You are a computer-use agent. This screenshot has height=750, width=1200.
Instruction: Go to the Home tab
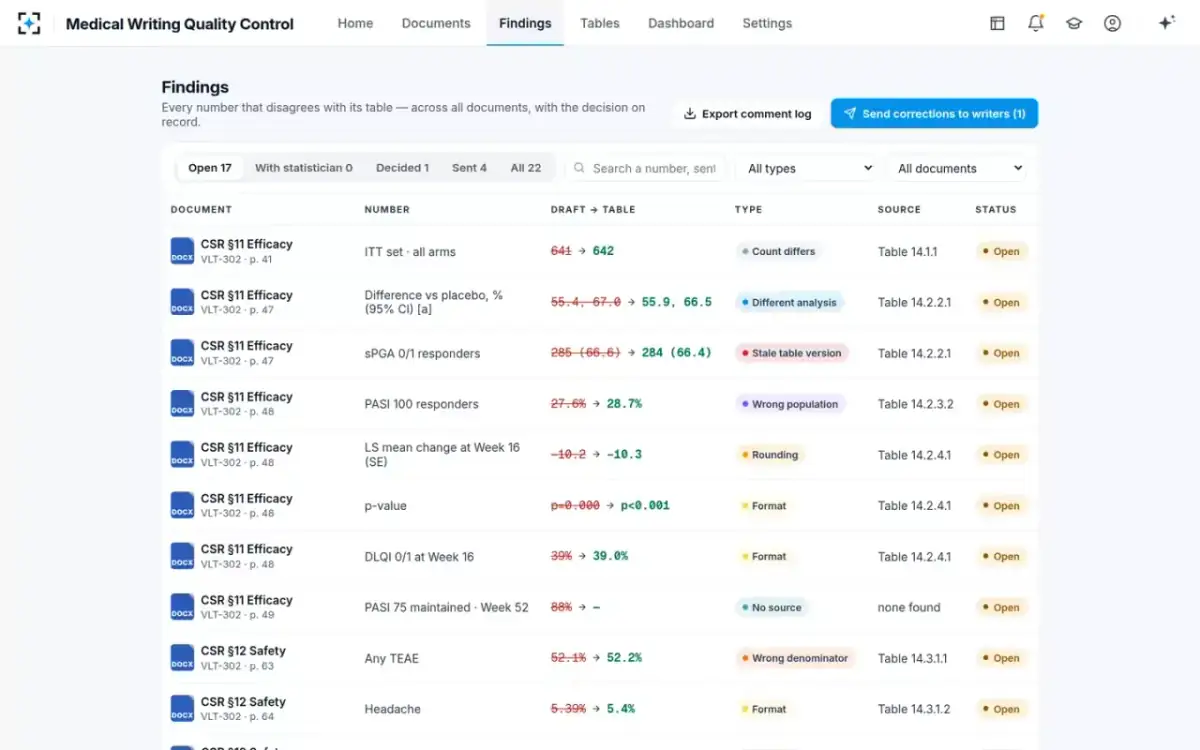[x=355, y=23]
